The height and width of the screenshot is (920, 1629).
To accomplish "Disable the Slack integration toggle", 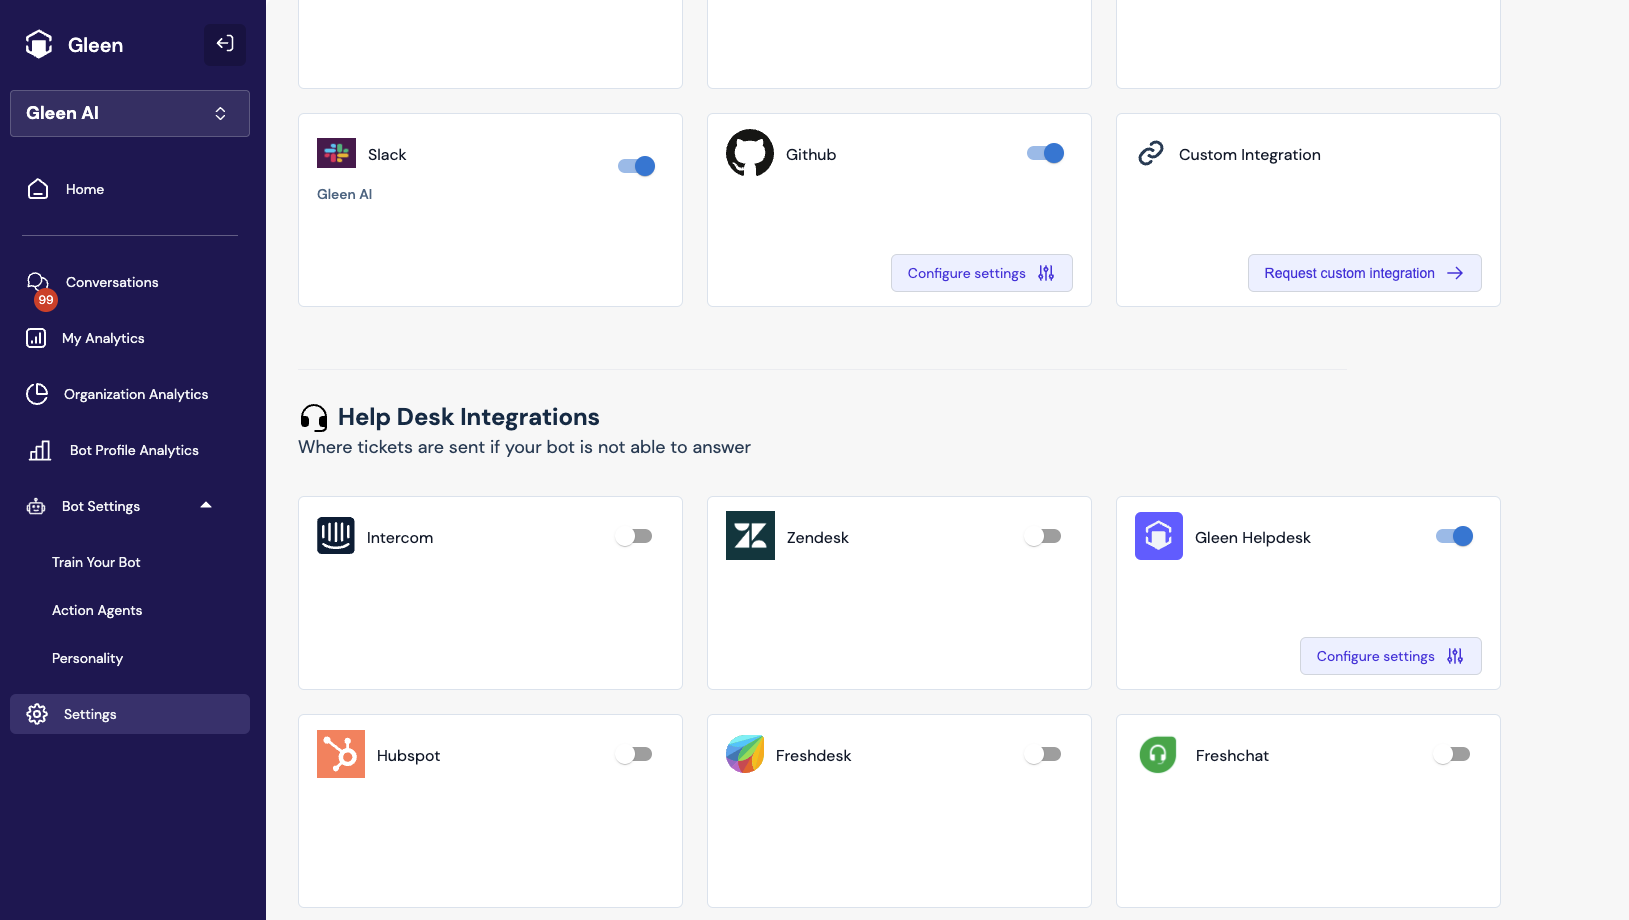I will pyautogui.click(x=636, y=166).
